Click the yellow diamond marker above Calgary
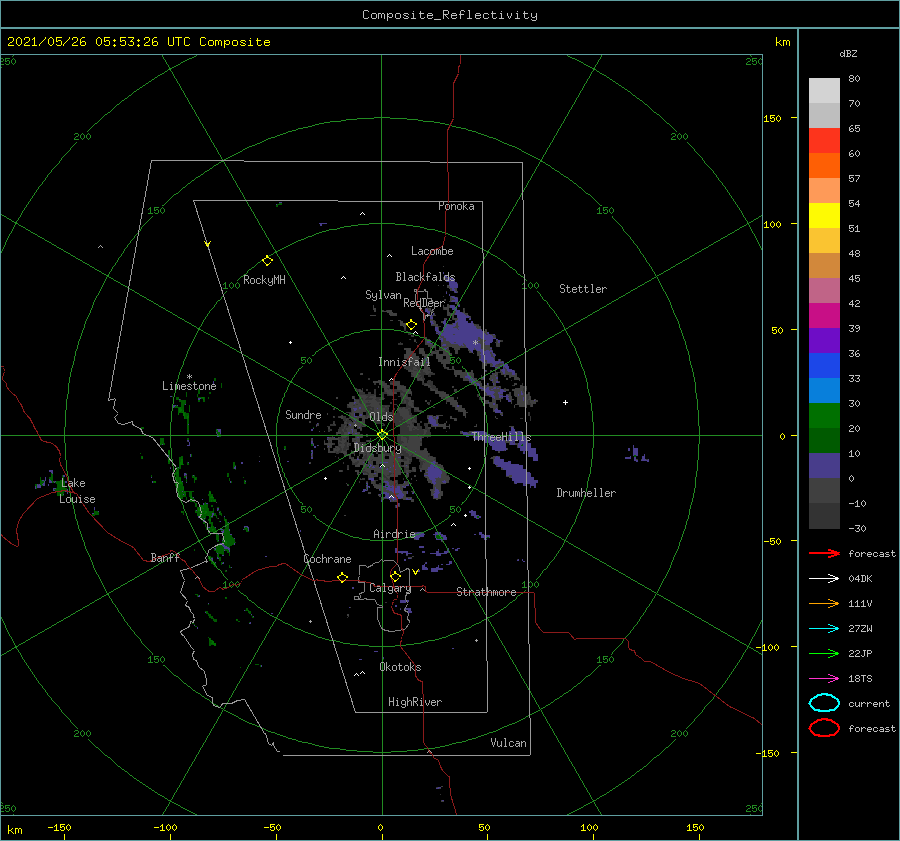The height and width of the screenshot is (841, 900). (x=395, y=576)
